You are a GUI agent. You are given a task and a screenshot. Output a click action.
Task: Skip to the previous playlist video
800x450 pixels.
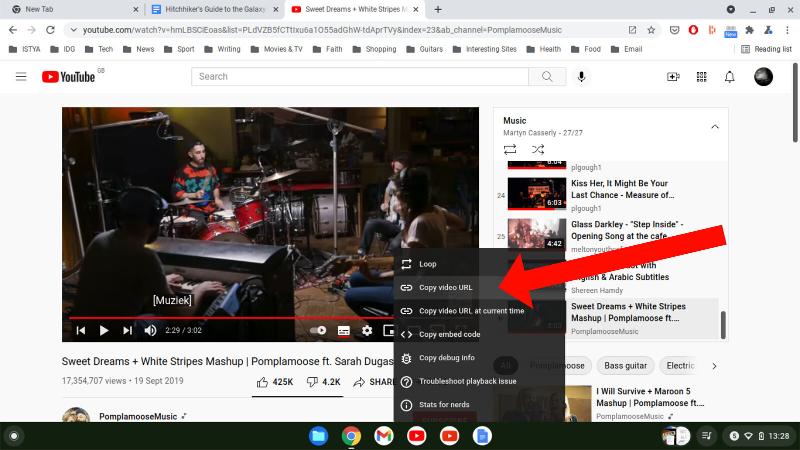point(81,331)
